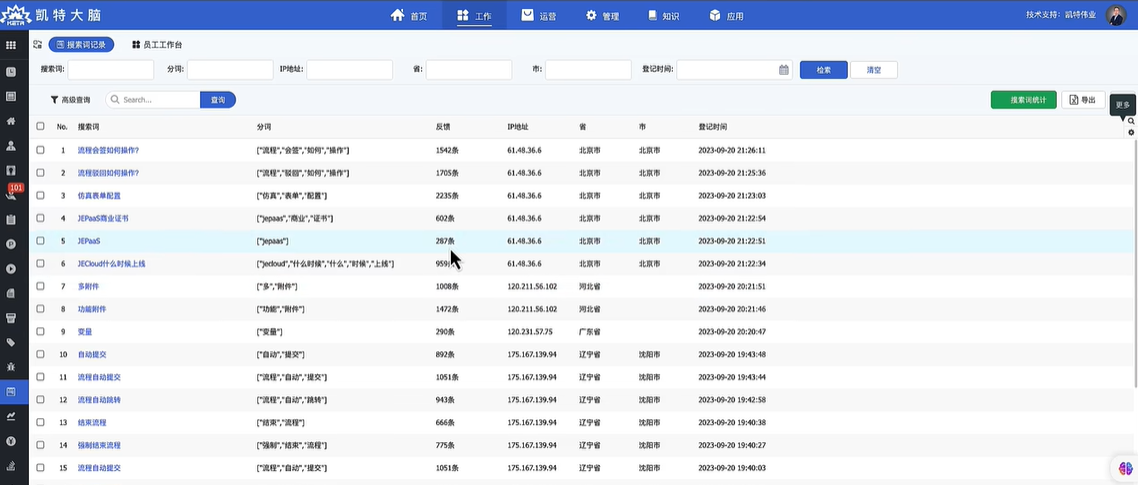
Task: Click the person icon in left sidebar
Action: (x=11, y=146)
